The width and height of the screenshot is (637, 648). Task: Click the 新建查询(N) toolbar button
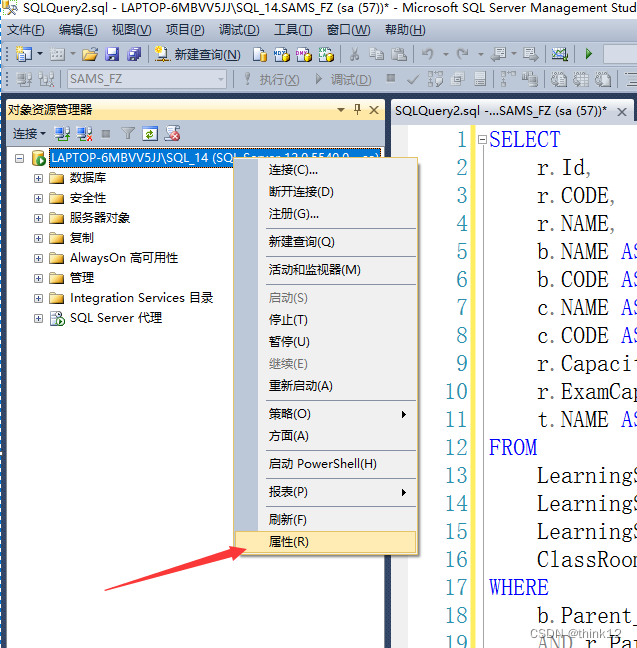(x=197, y=54)
